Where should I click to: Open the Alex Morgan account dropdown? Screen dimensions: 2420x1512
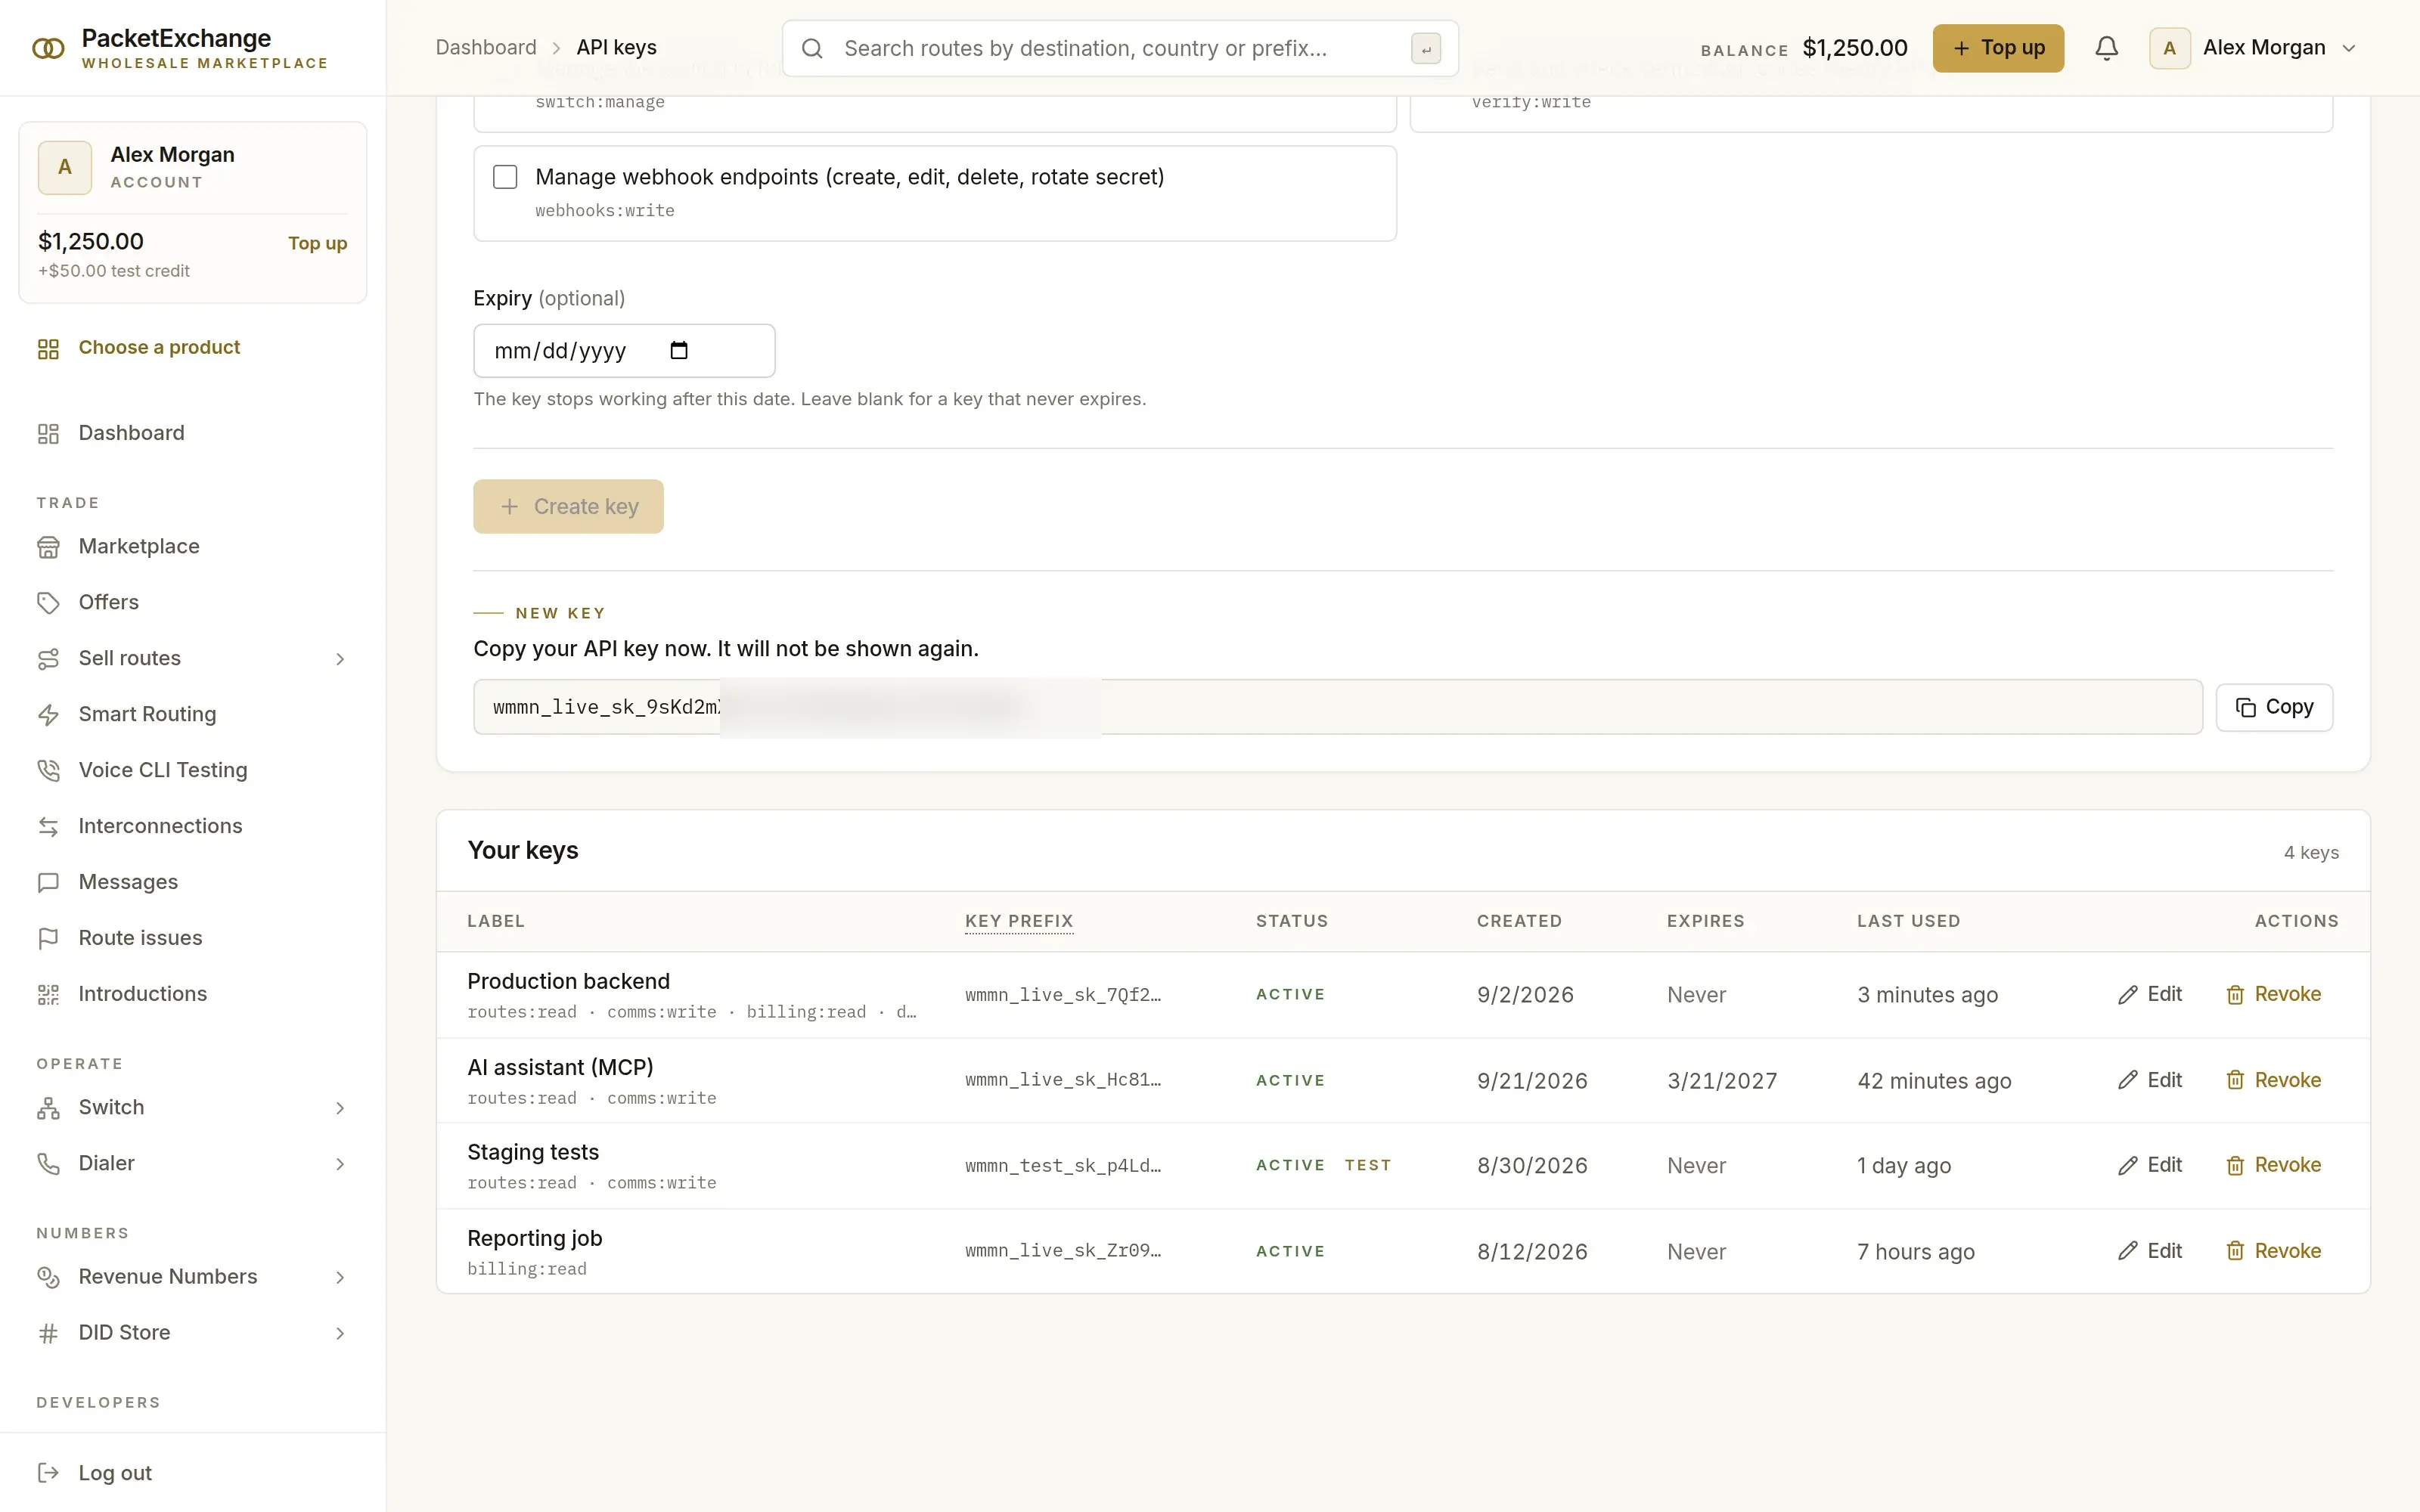[x=2254, y=48]
